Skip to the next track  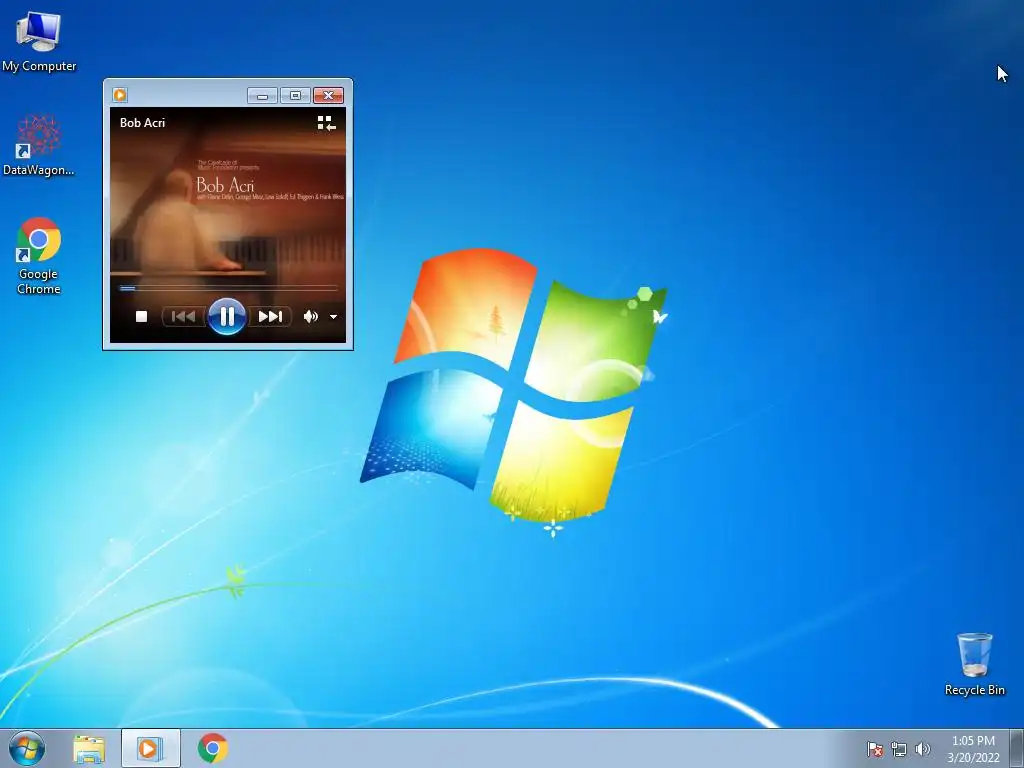270,317
